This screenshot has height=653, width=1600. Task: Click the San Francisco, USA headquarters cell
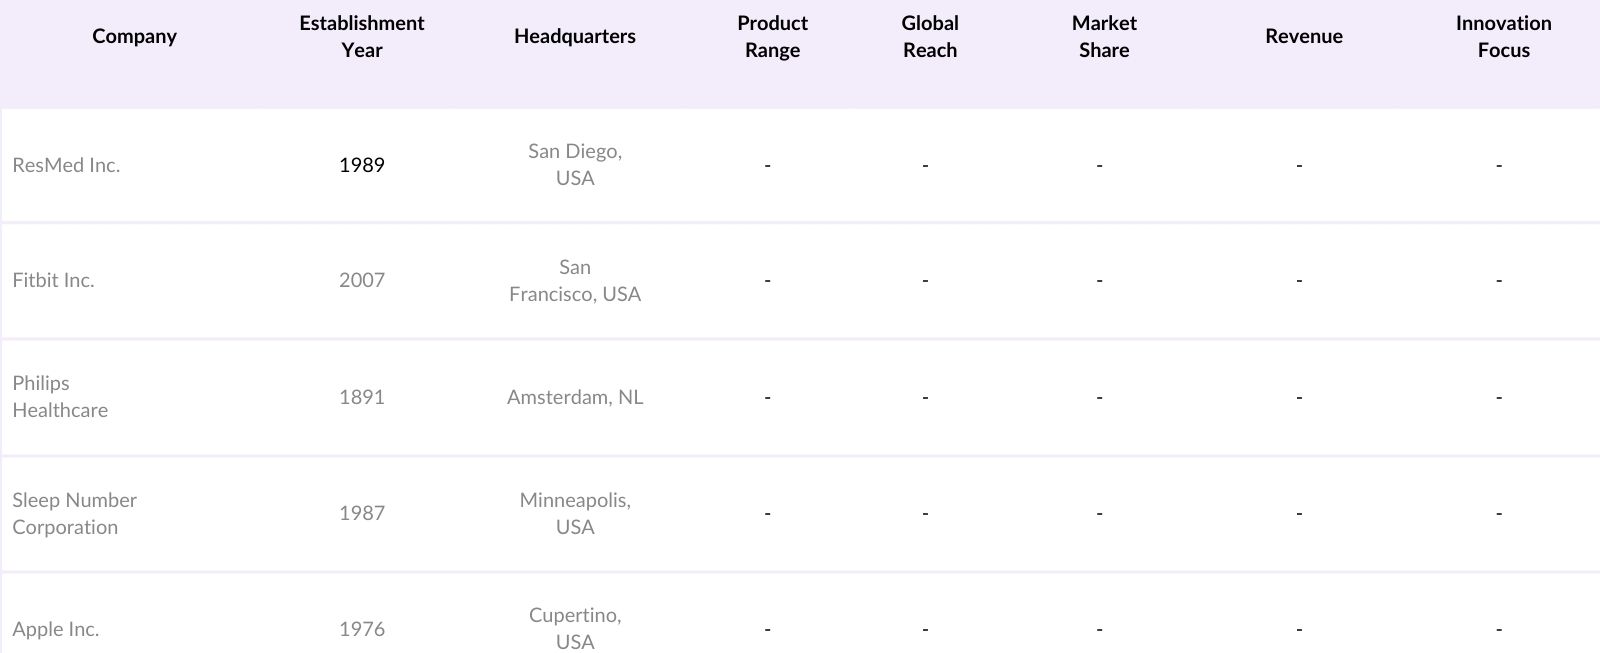click(574, 280)
